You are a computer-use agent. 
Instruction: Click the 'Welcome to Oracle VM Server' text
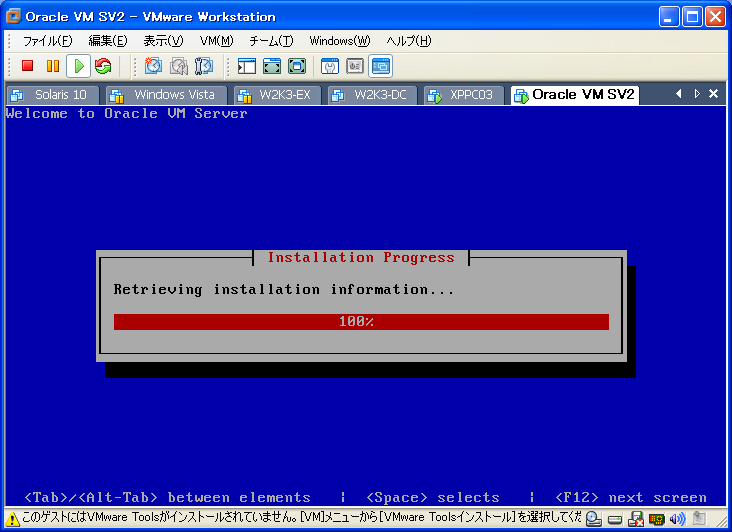click(x=127, y=113)
